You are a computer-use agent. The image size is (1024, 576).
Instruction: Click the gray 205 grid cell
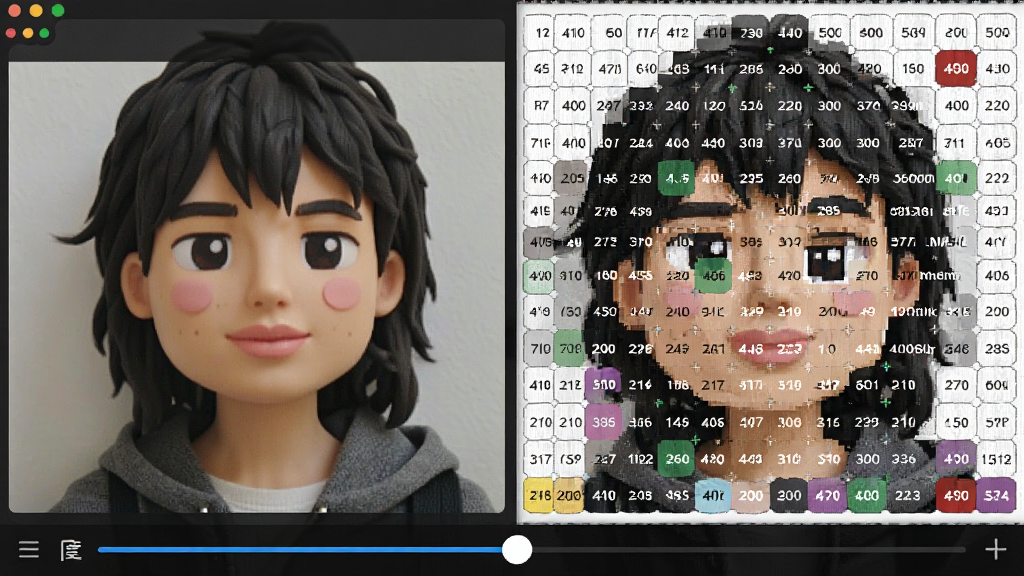pyautogui.click(x=571, y=178)
